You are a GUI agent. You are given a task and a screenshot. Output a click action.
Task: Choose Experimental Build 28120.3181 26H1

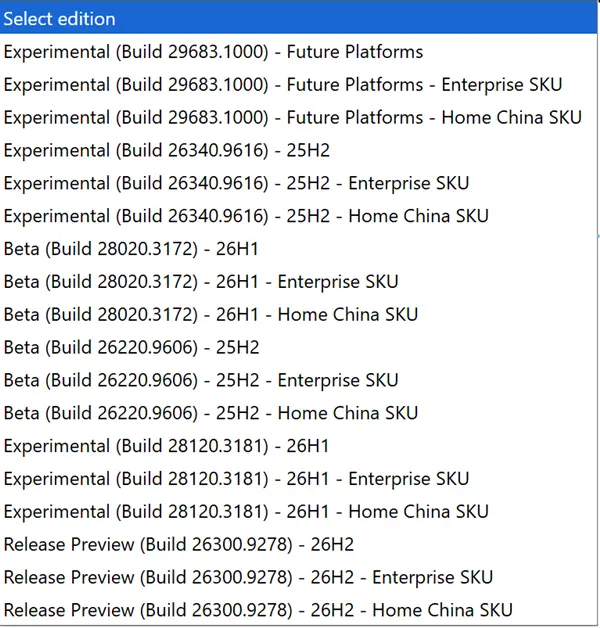pyautogui.click(x=298, y=446)
